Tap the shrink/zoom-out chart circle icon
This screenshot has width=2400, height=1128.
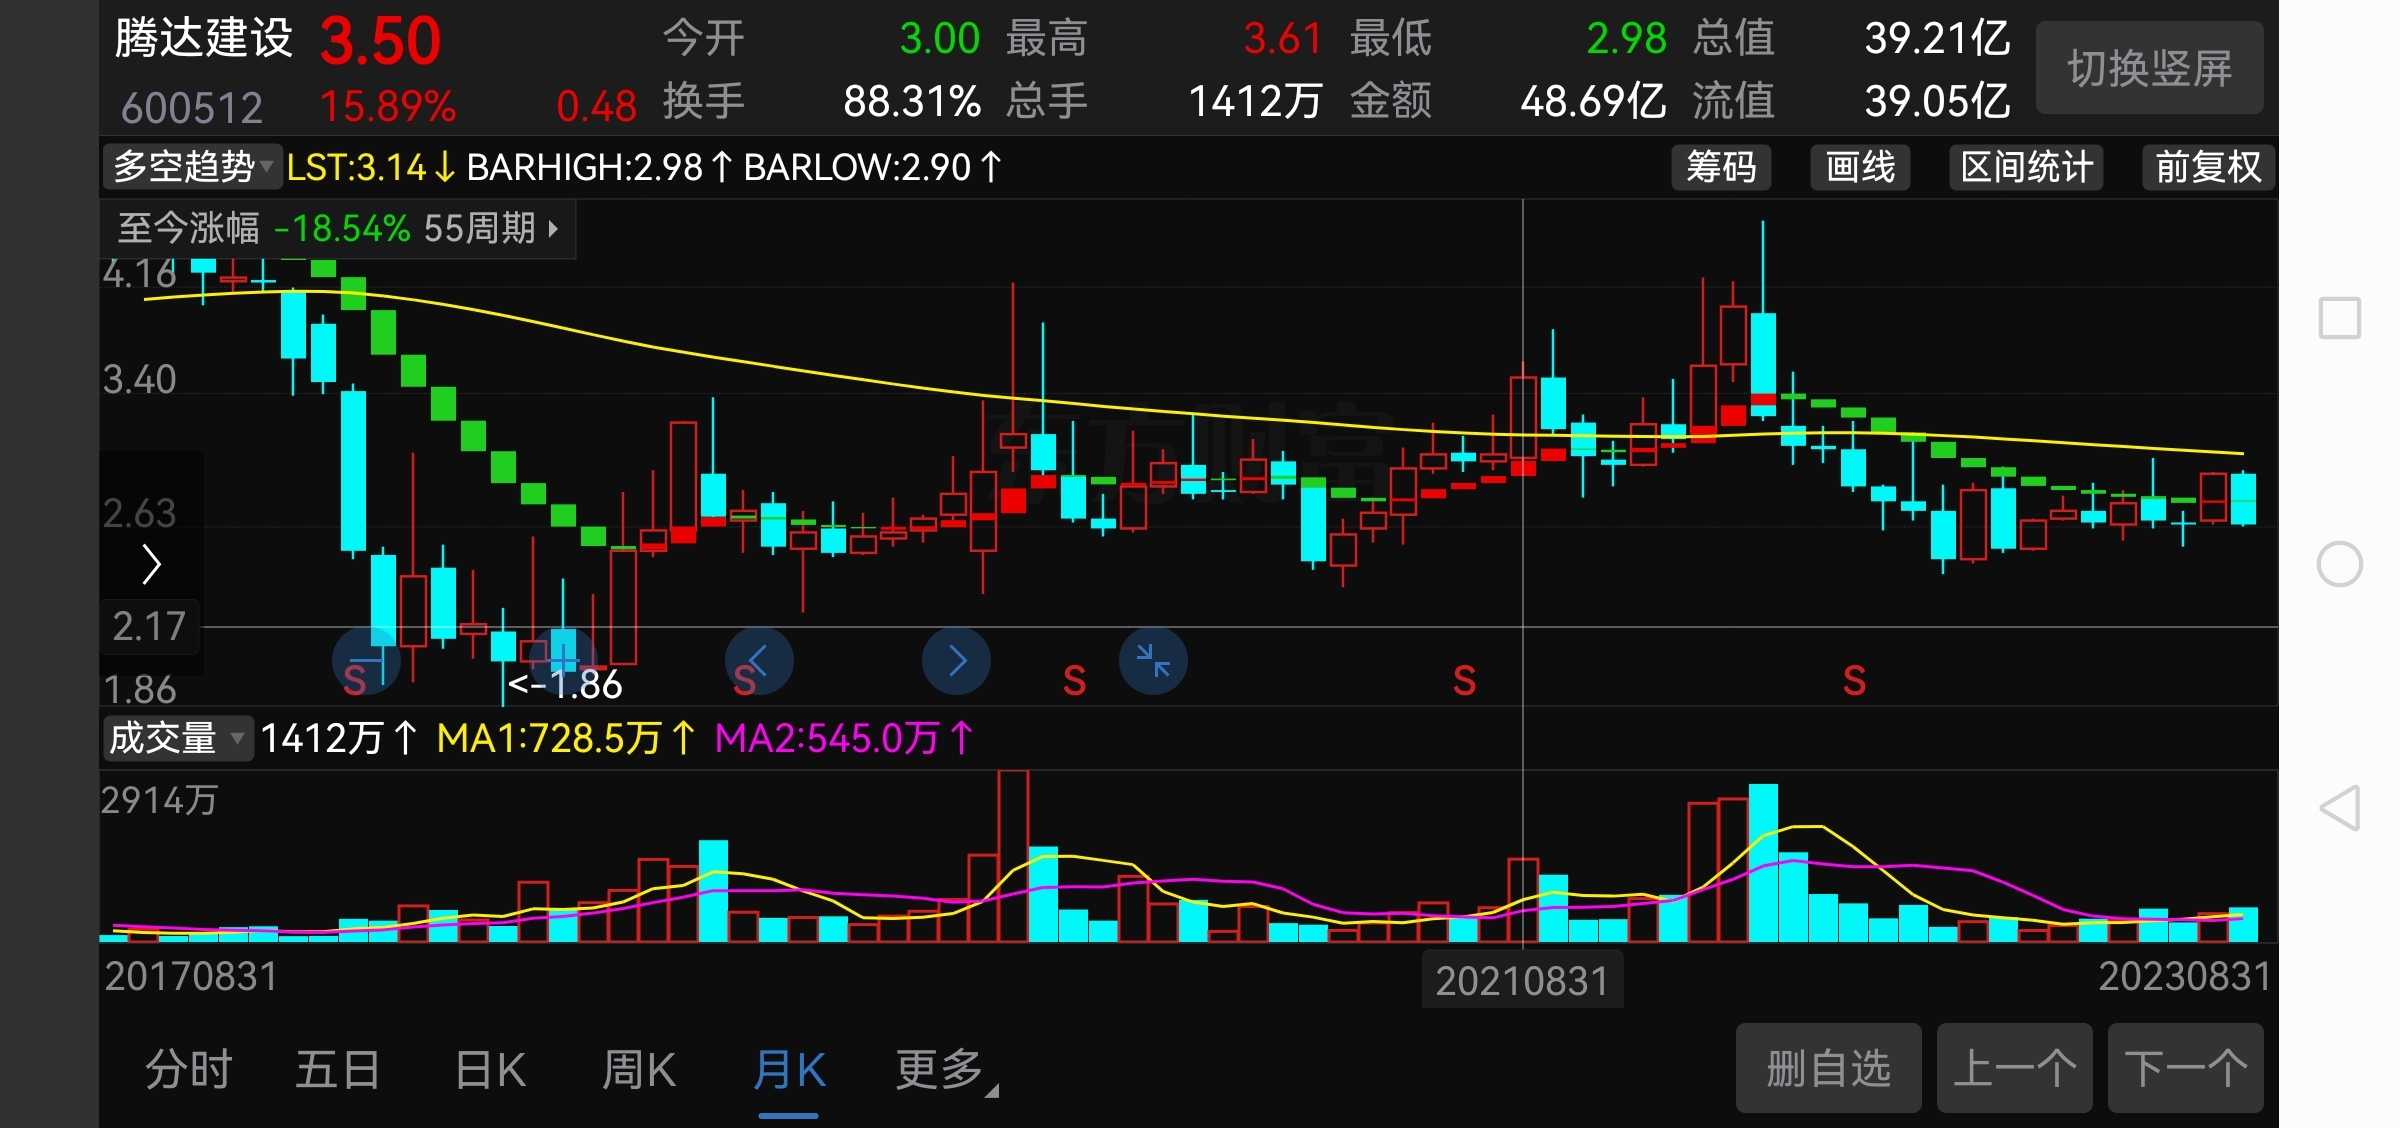pos(1153,661)
